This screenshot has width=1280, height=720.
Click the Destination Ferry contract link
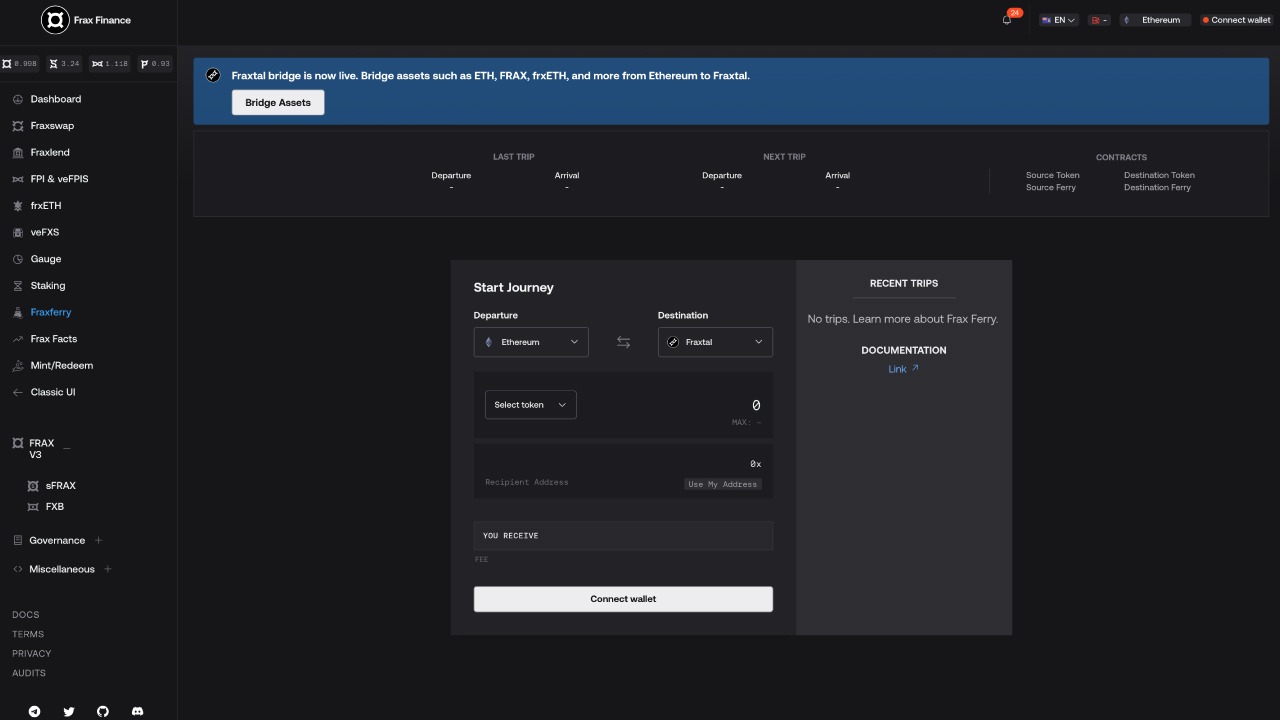1157,187
